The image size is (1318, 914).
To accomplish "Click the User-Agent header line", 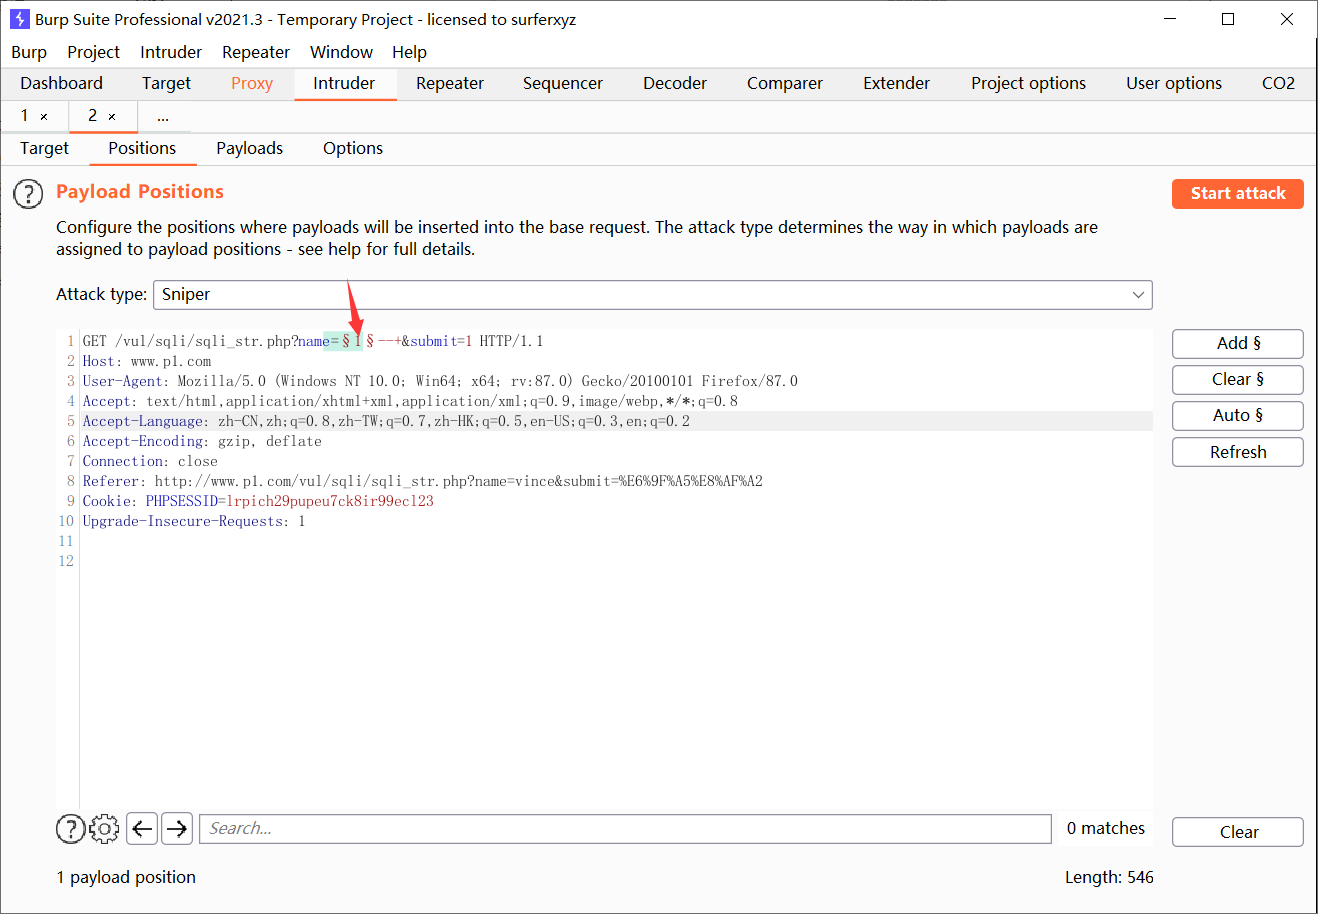I will [440, 381].
